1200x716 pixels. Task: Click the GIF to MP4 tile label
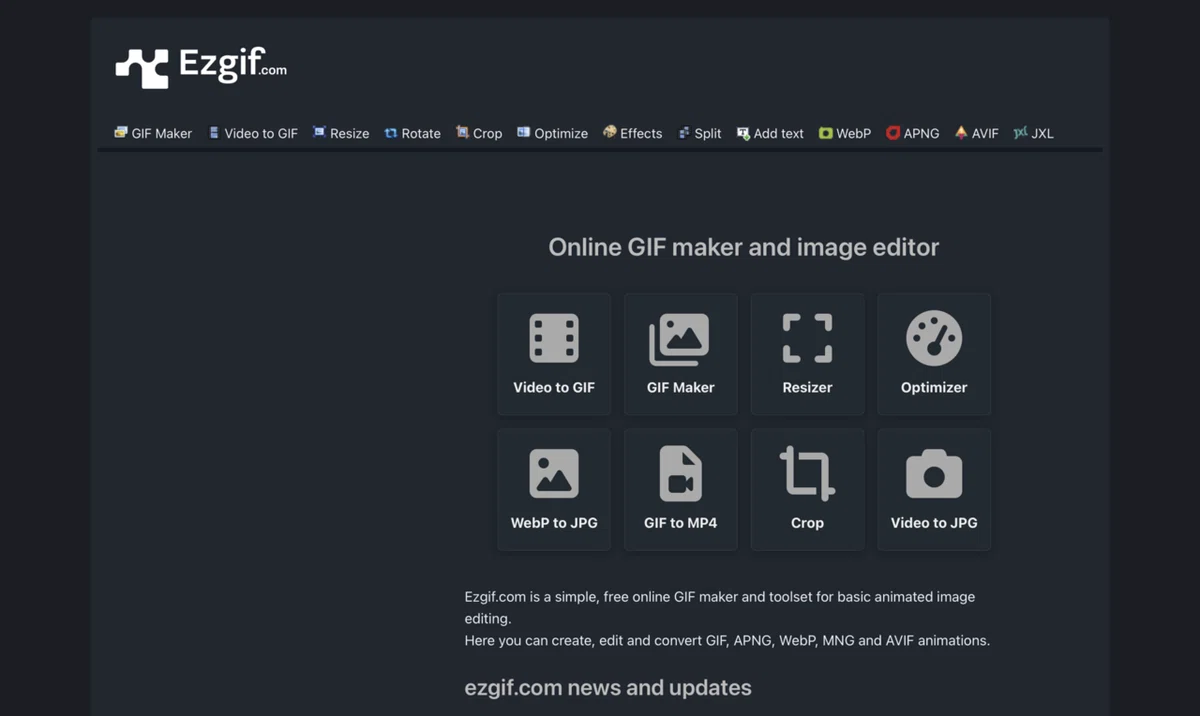pos(680,522)
